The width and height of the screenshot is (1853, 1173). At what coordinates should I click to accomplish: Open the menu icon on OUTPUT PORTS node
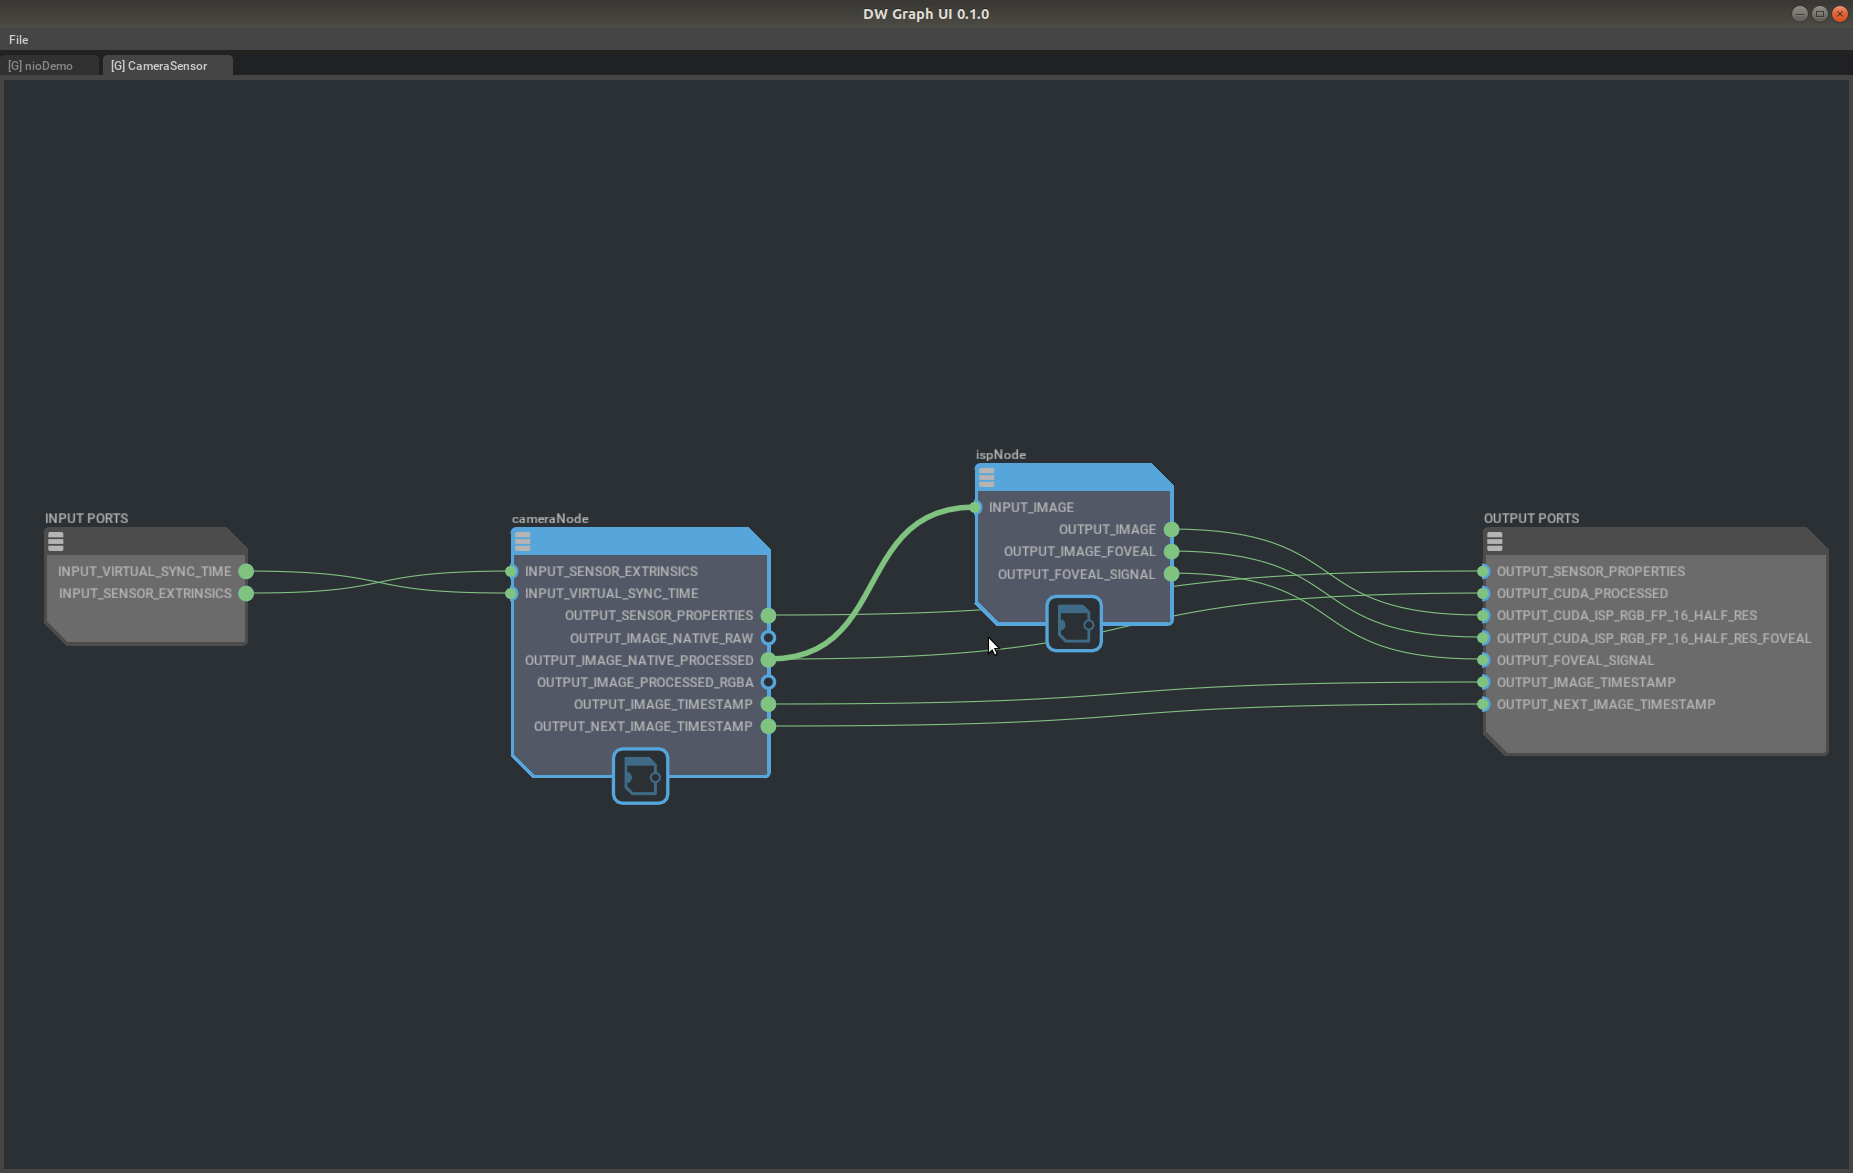pyautogui.click(x=1494, y=541)
